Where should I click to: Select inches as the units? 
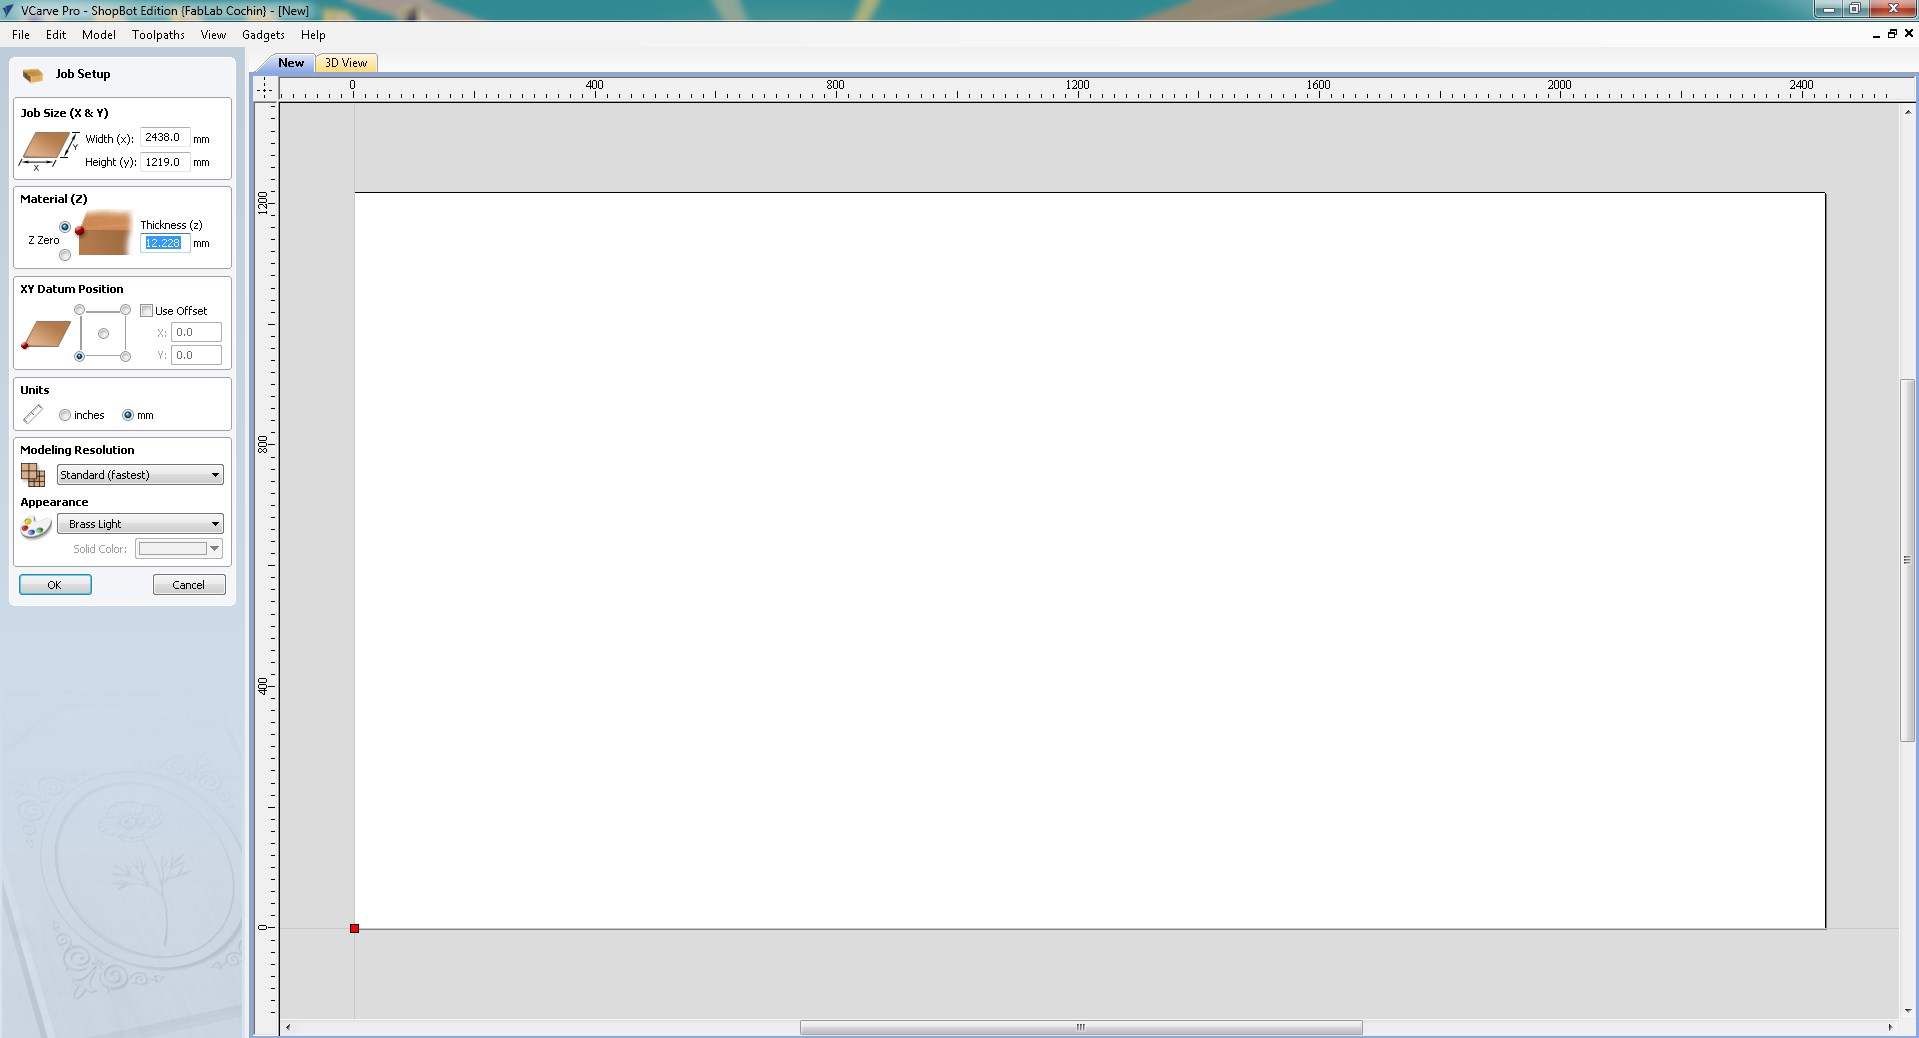point(64,415)
